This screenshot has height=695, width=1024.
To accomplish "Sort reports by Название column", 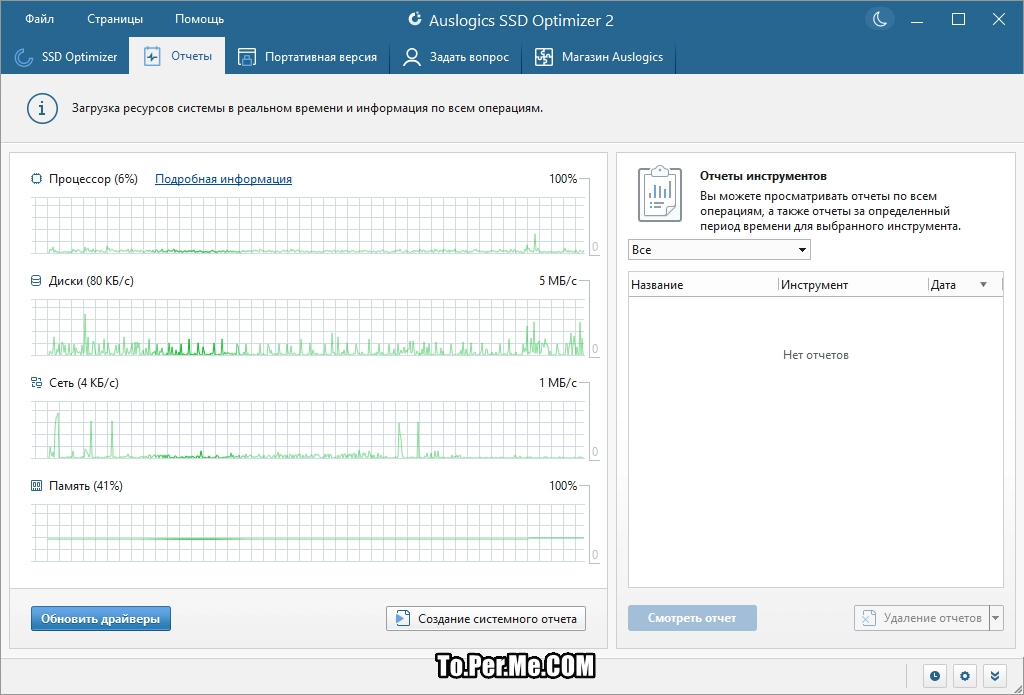I will 703,285.
